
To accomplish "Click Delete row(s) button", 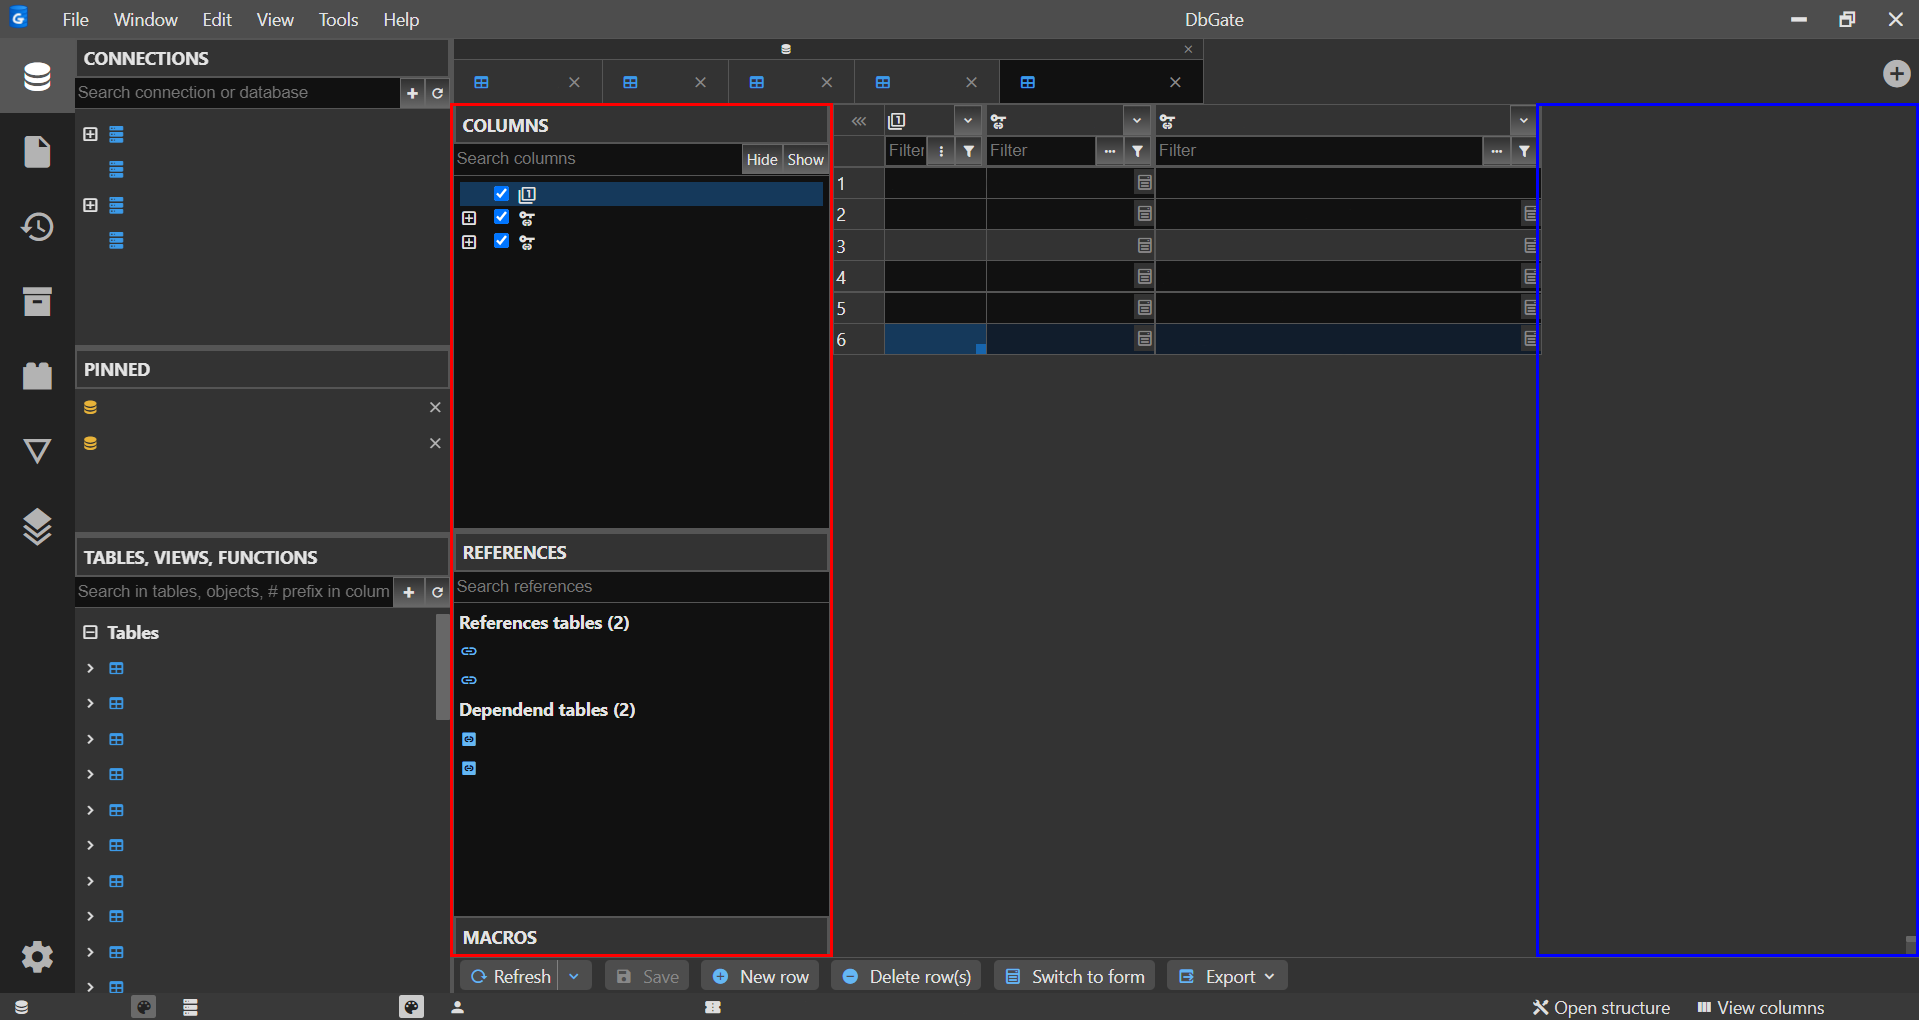I will [x=907, y=976].
